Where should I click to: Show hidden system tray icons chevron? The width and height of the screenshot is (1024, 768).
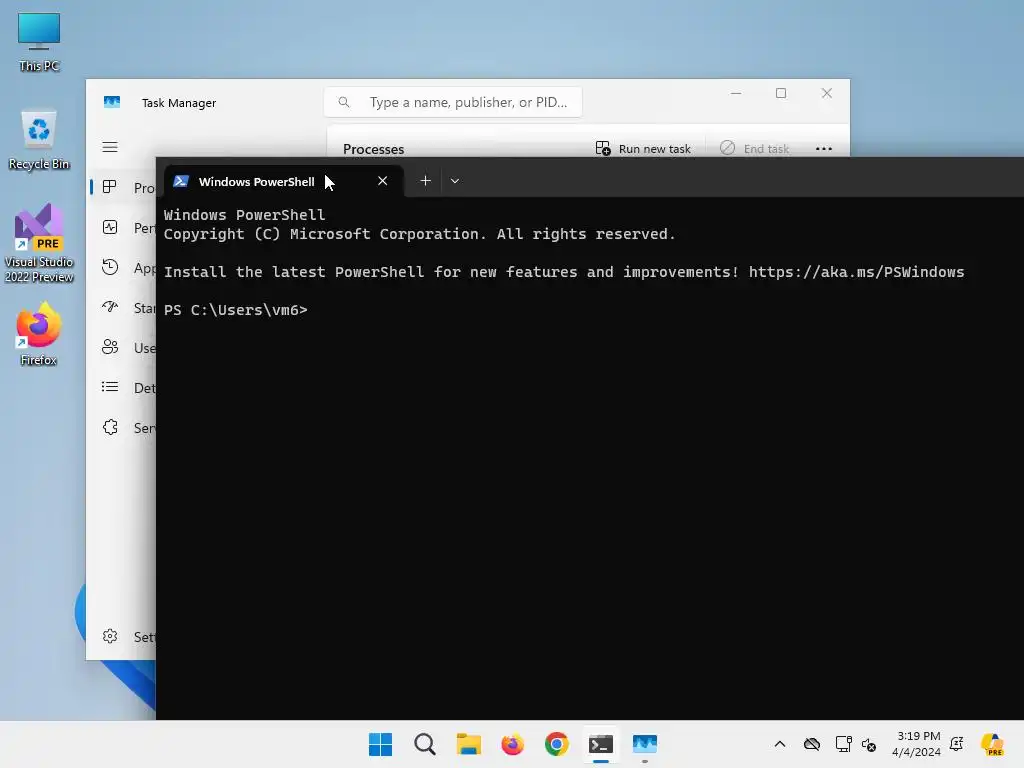(x=780, y=744)
